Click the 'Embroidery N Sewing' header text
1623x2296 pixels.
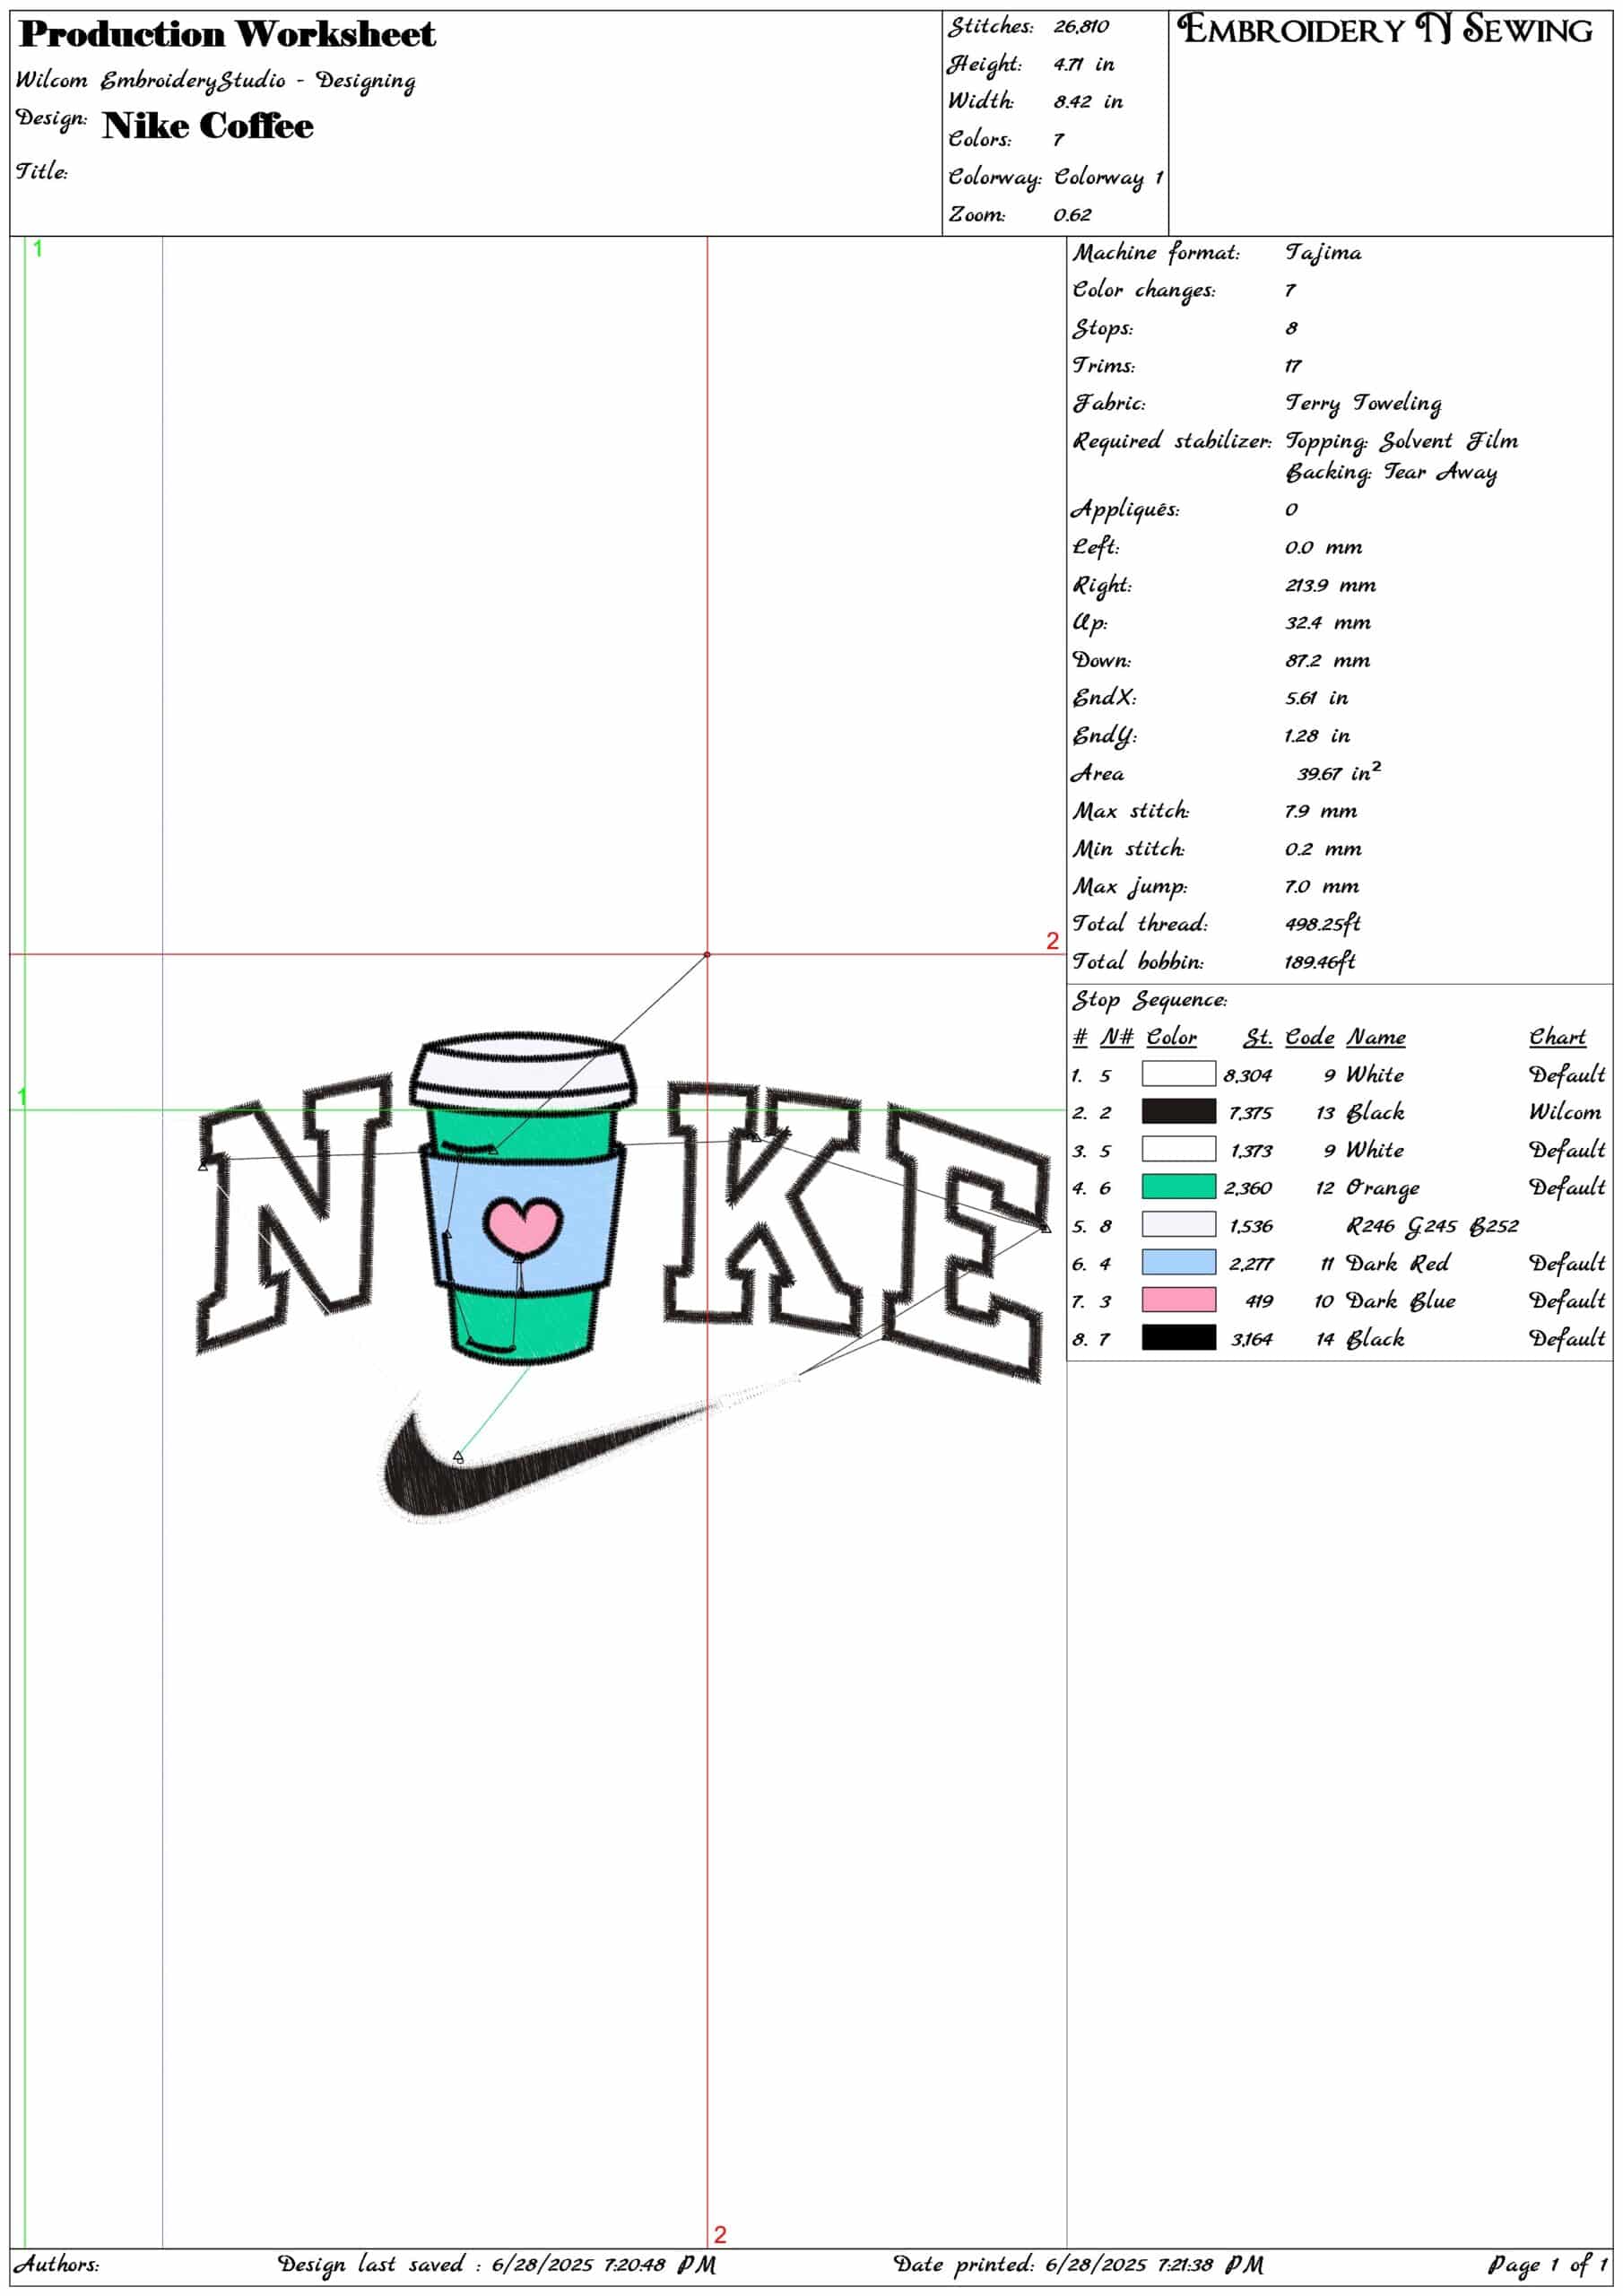pos(1384,29)
